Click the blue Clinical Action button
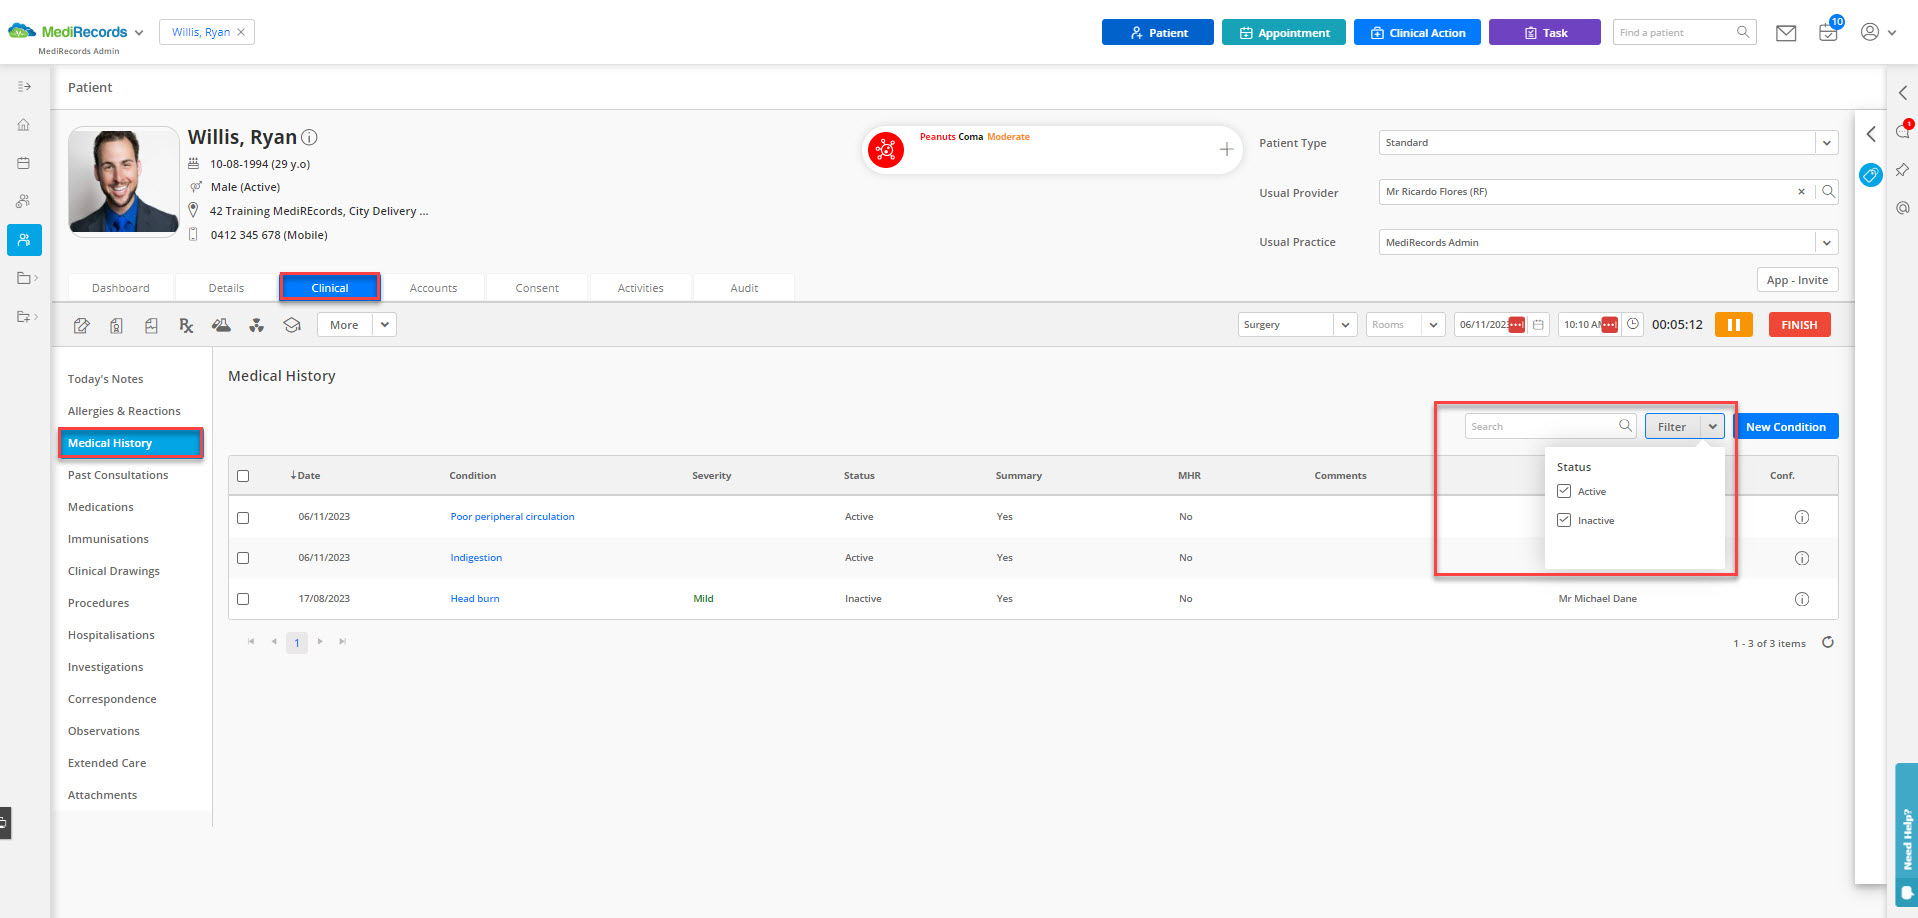The height and width of the screenshot is (918, 1918). (1417, 32)
